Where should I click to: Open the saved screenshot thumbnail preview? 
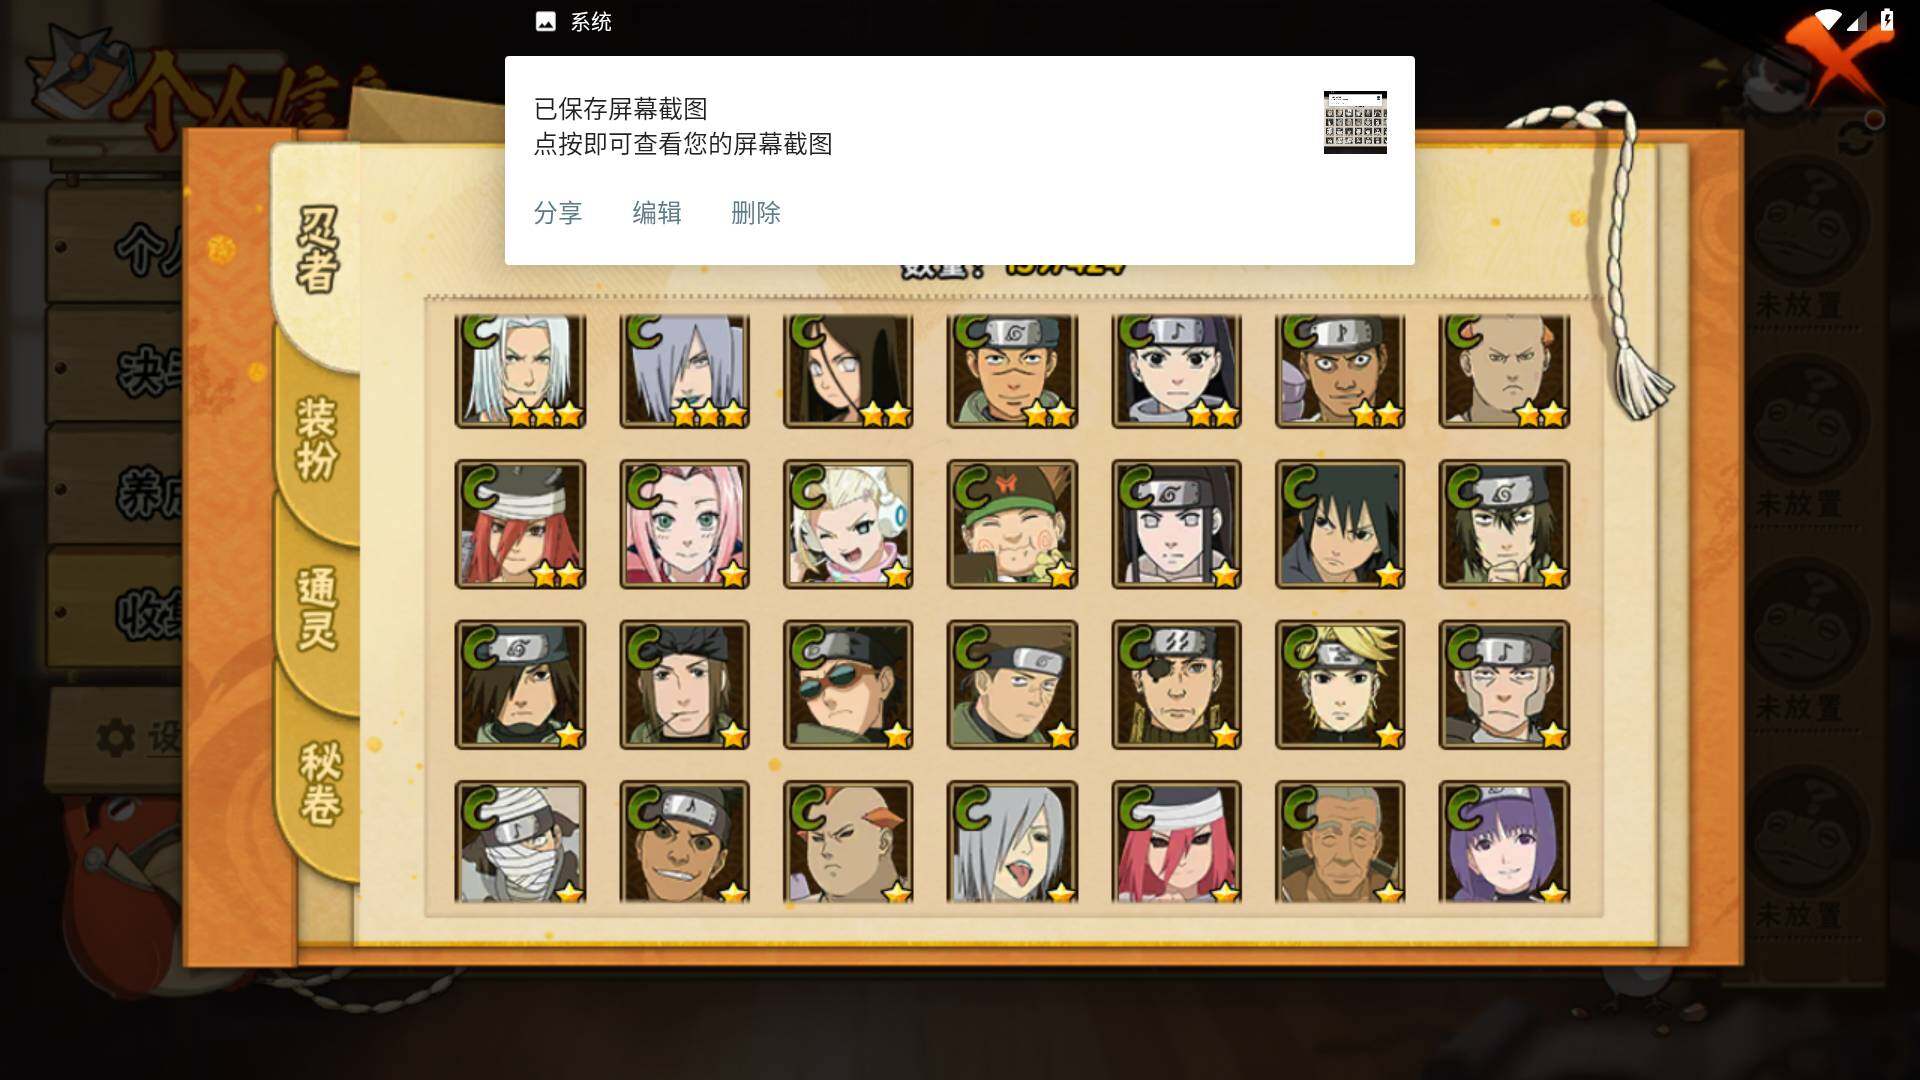1355,122
